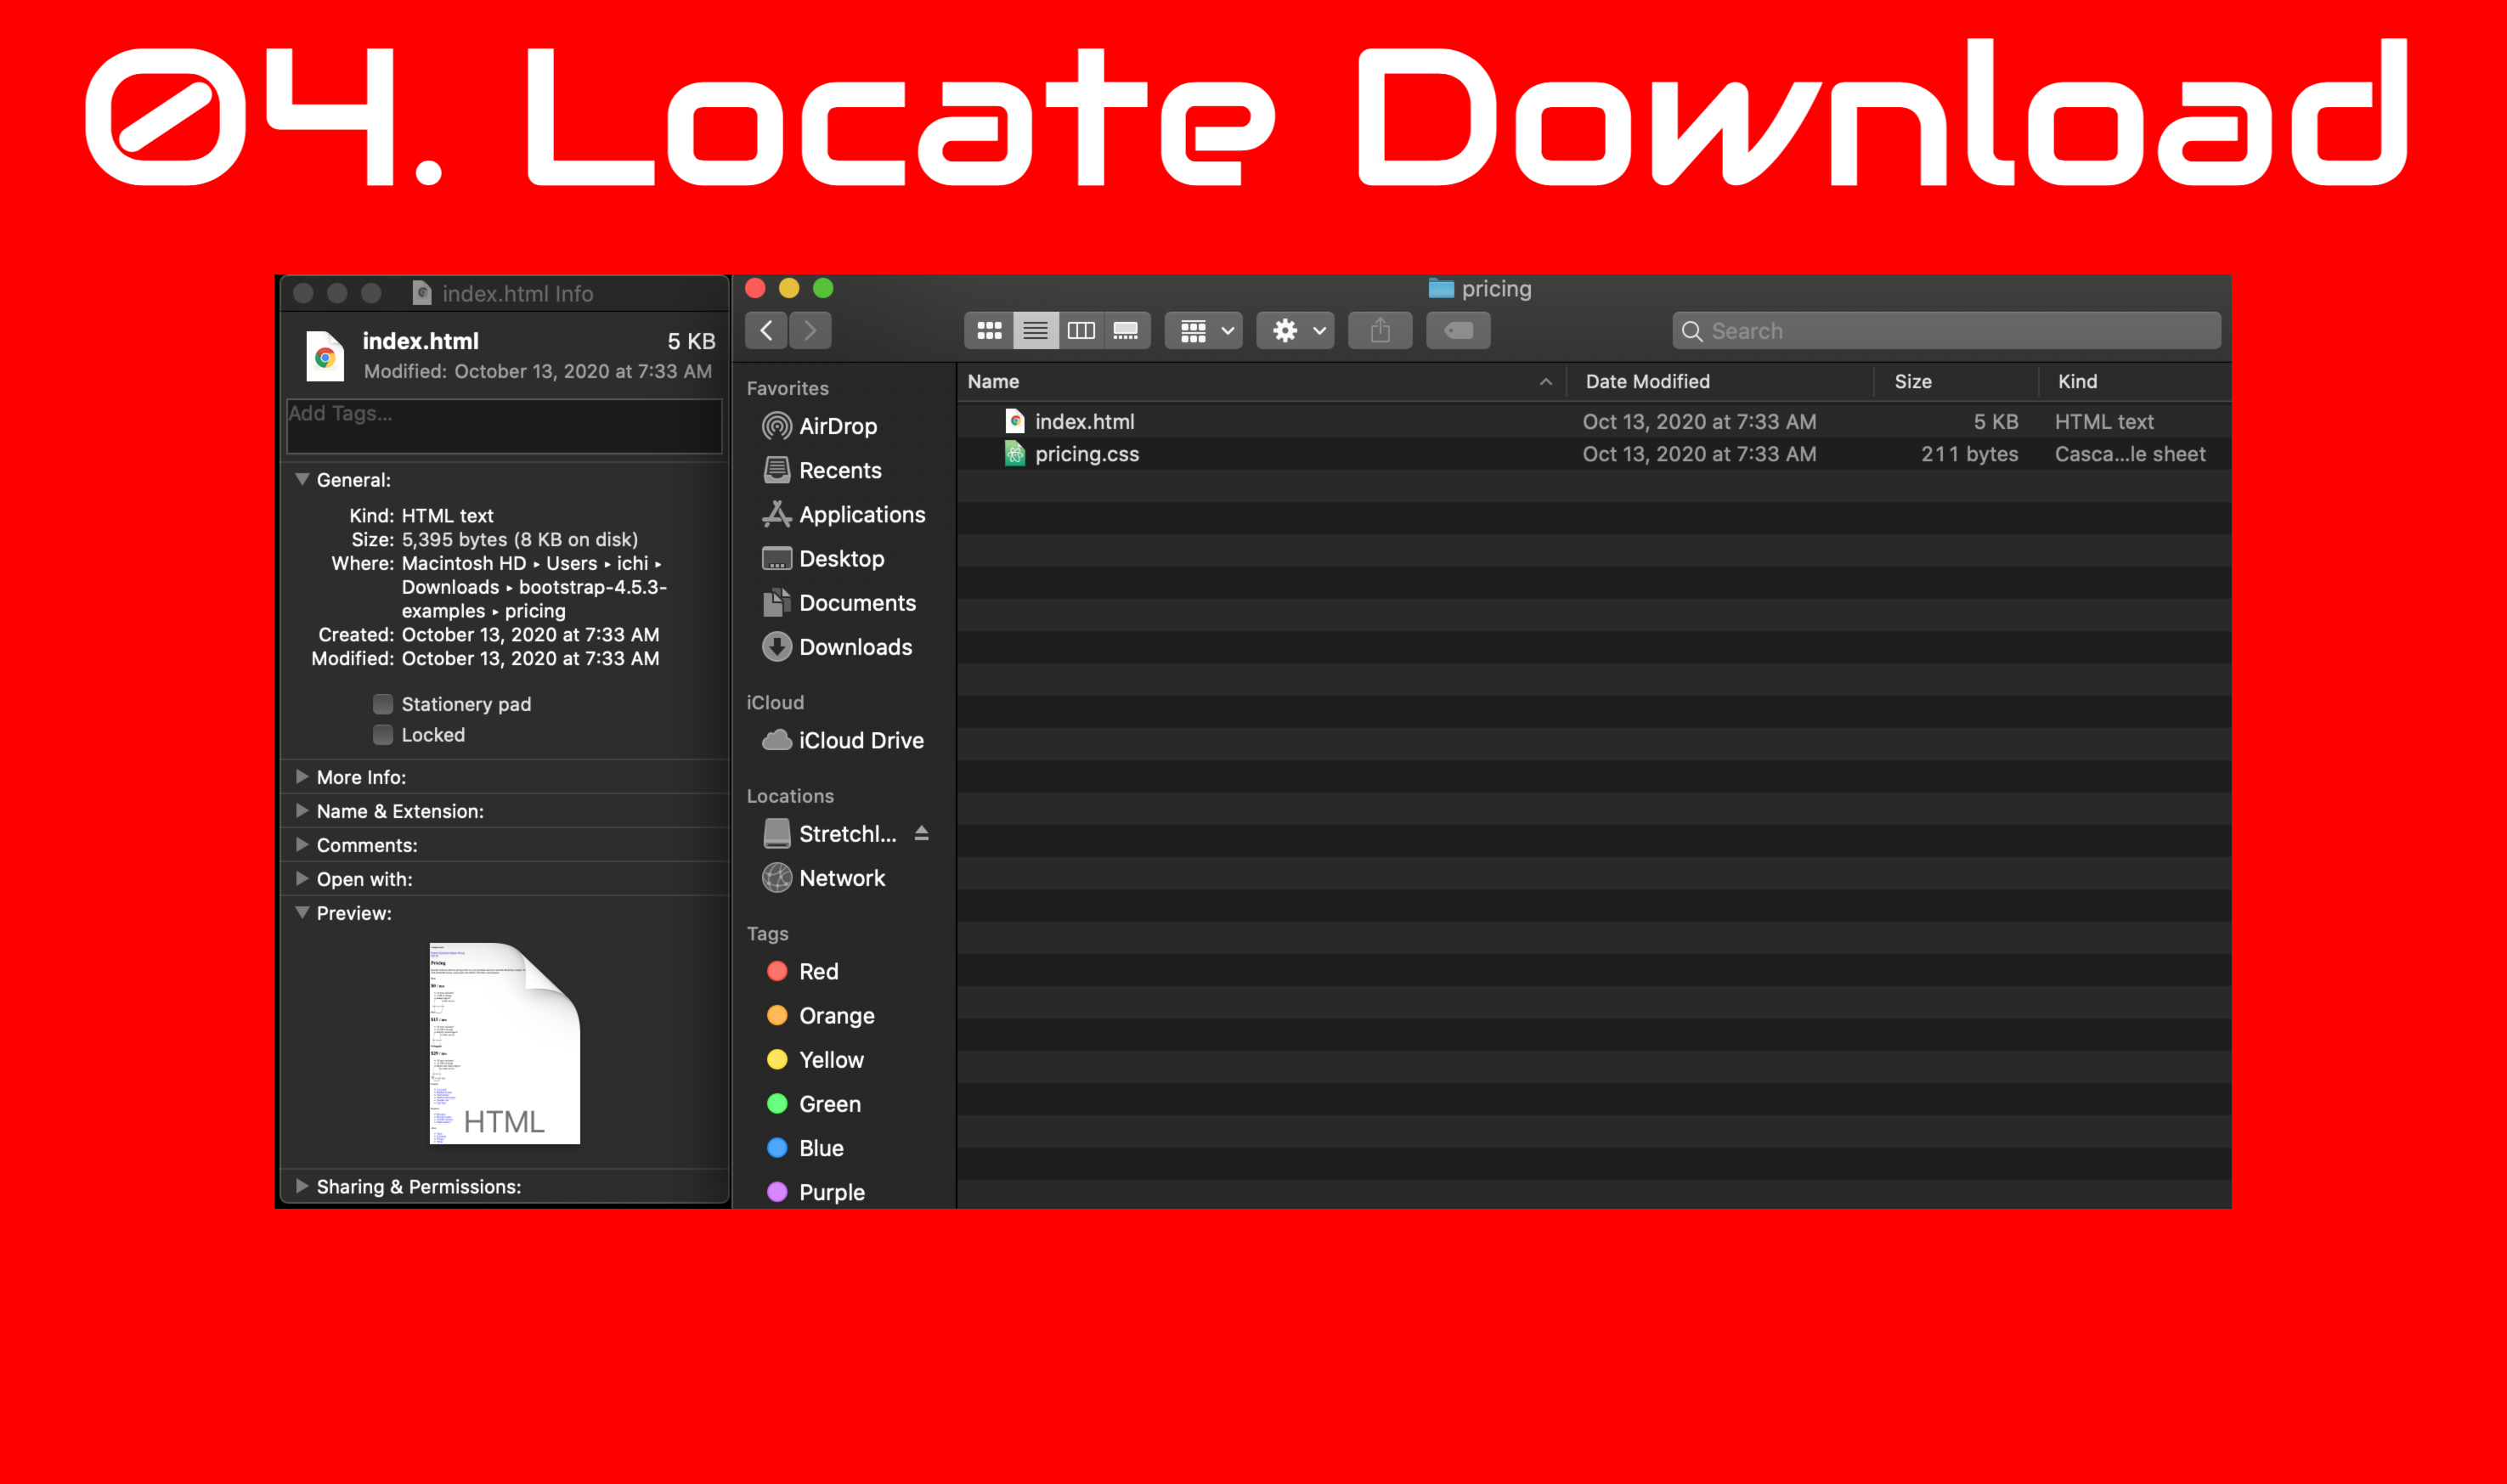Collapse the General section
The image size is (2507, 1484).
tap(302, 480)
